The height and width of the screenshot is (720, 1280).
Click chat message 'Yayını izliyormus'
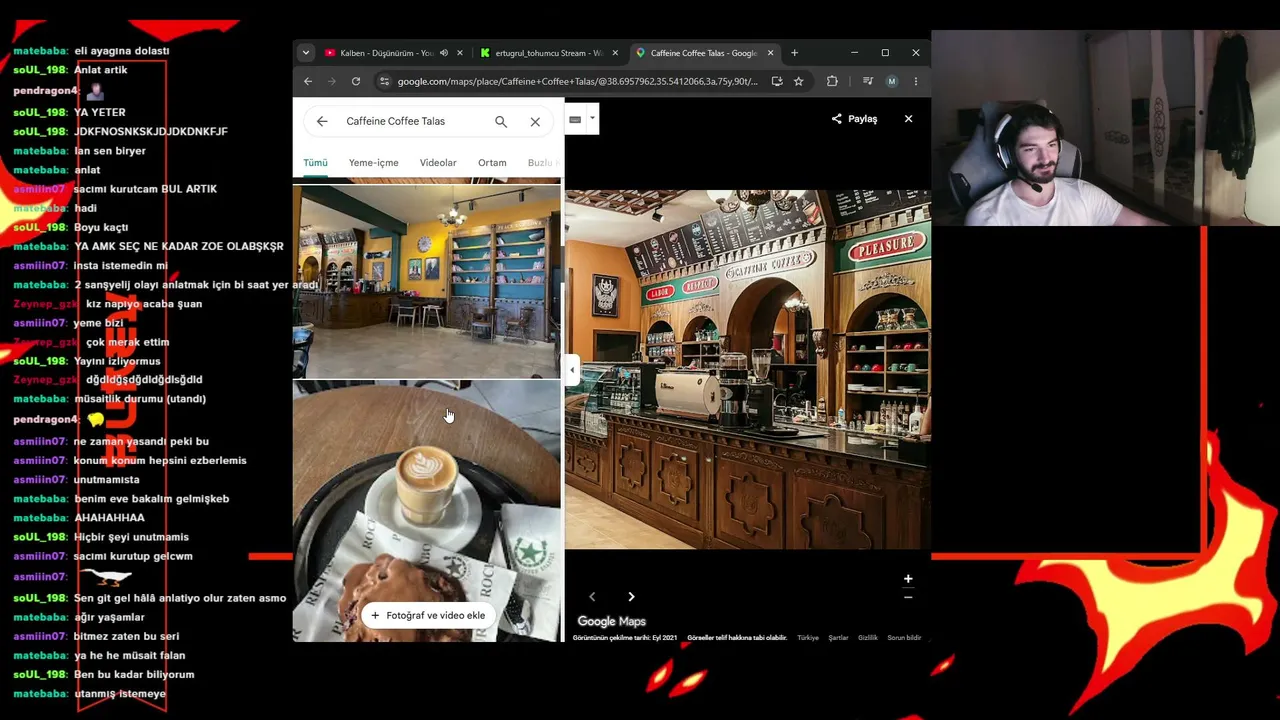[x=117, y=361]
